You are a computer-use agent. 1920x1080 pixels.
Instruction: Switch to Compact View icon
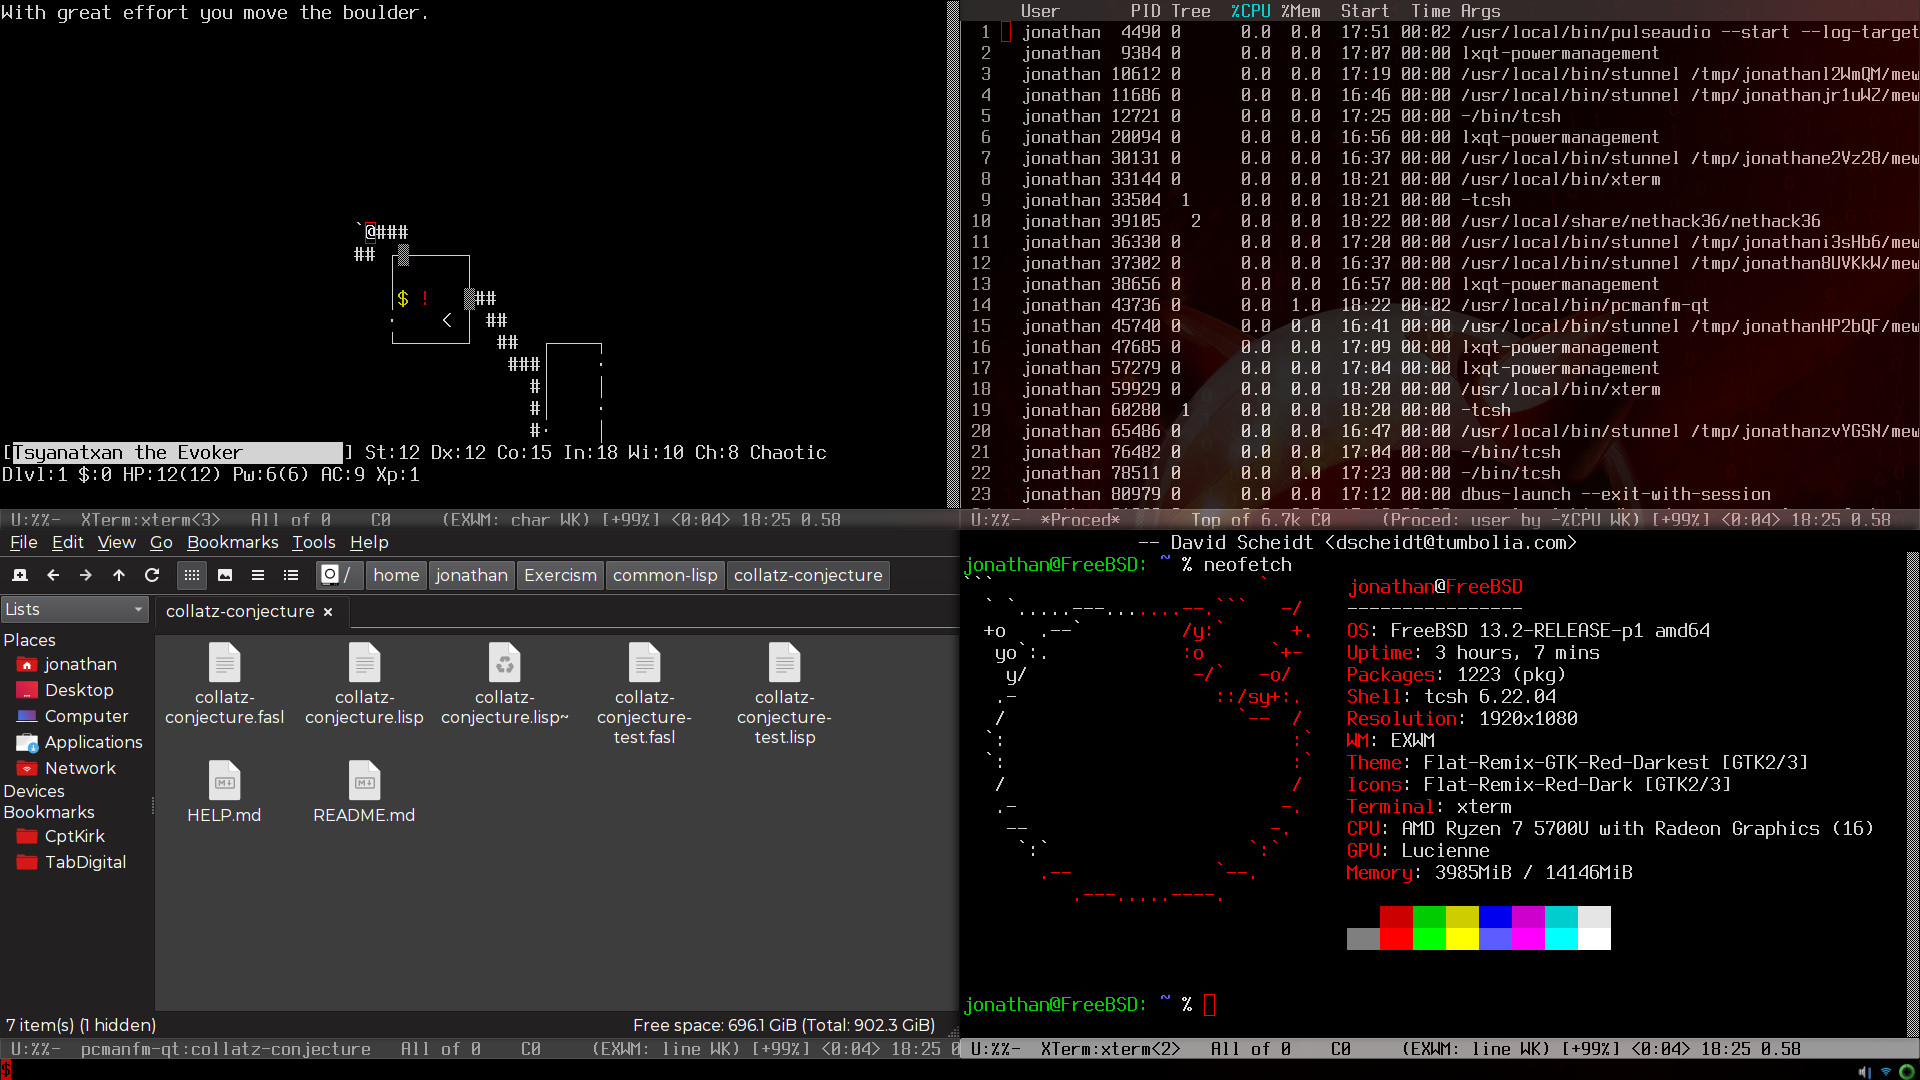(258, 575)
